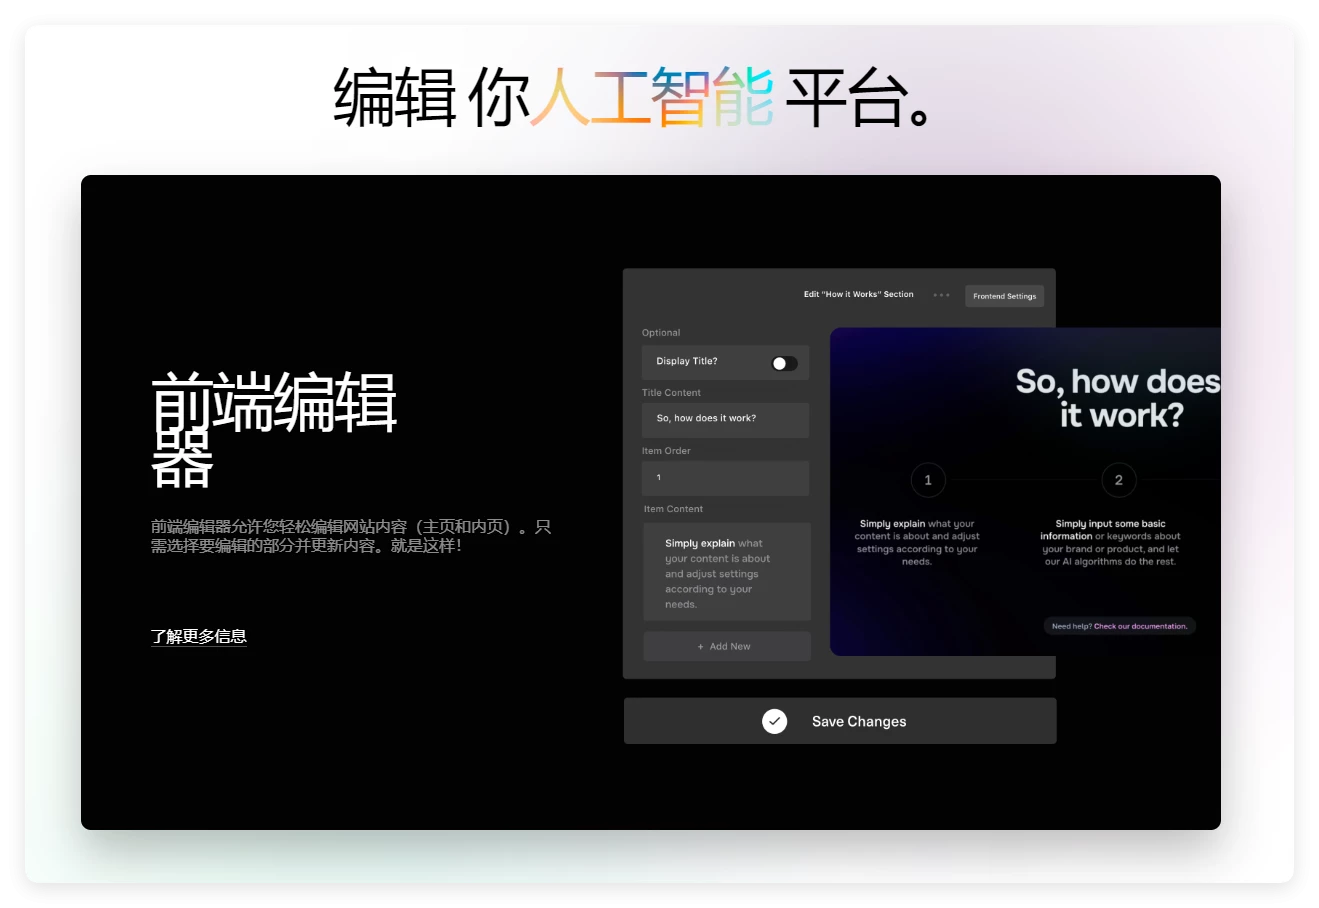Click the step 1 description in preview
1319x908 pixels.
click(917, 543)
